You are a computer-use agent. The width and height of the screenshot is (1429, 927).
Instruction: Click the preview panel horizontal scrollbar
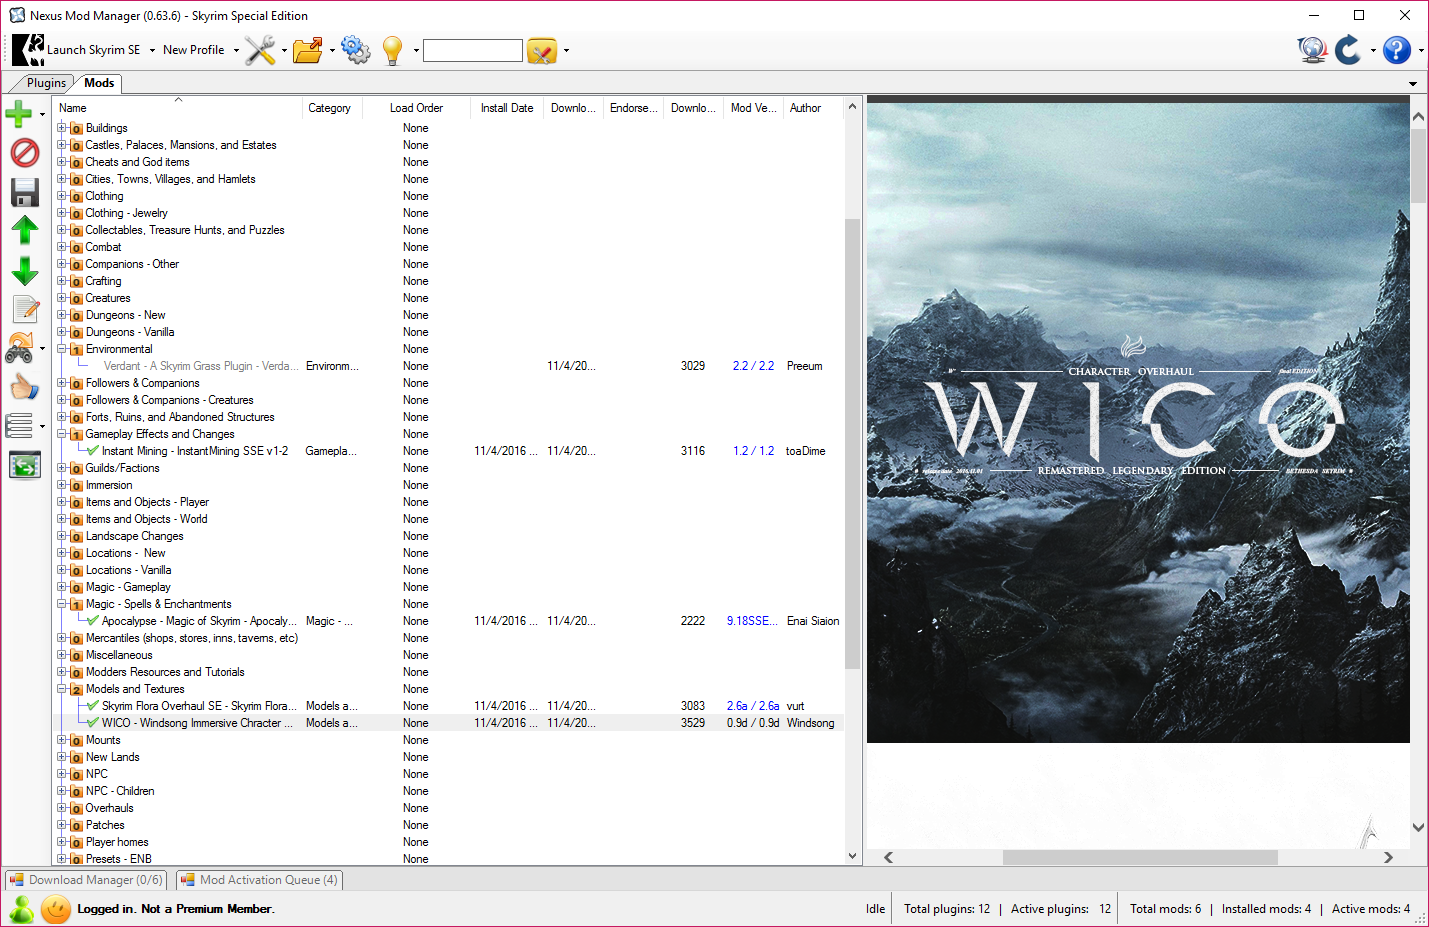coord(1140,857)
